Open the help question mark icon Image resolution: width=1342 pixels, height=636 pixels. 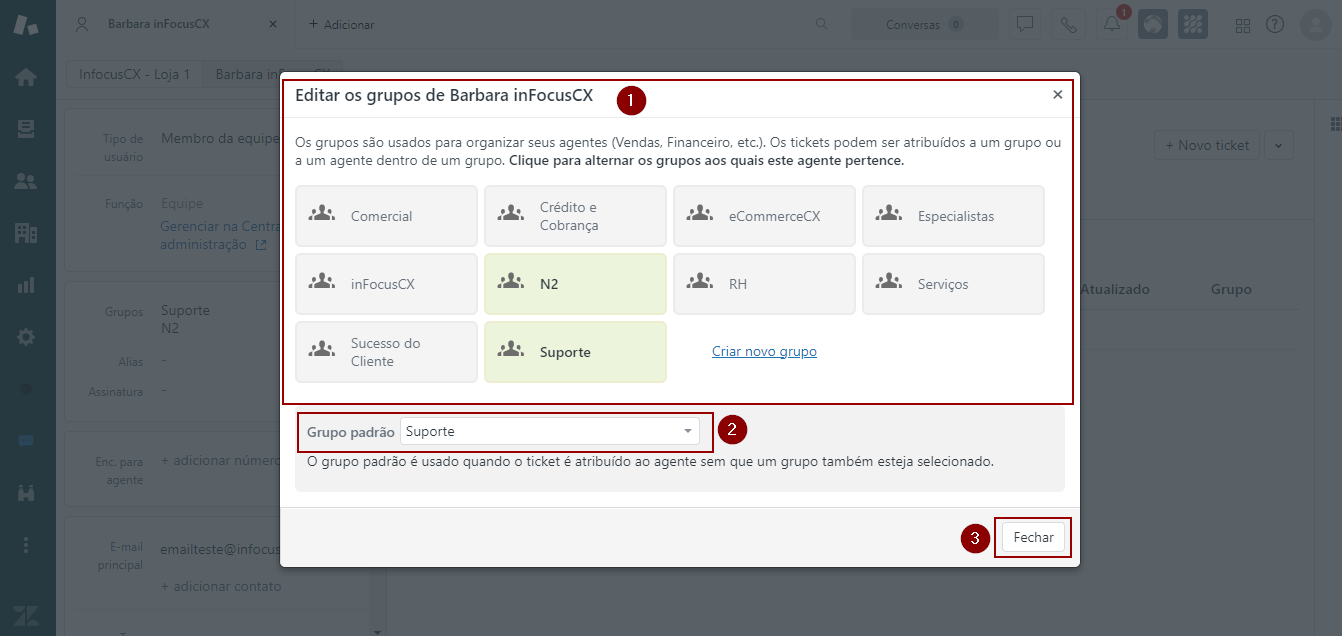1275,25
